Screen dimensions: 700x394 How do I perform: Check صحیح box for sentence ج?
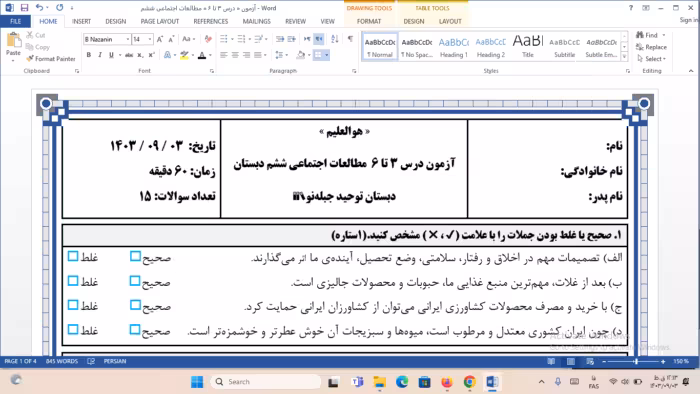[135, 305]
